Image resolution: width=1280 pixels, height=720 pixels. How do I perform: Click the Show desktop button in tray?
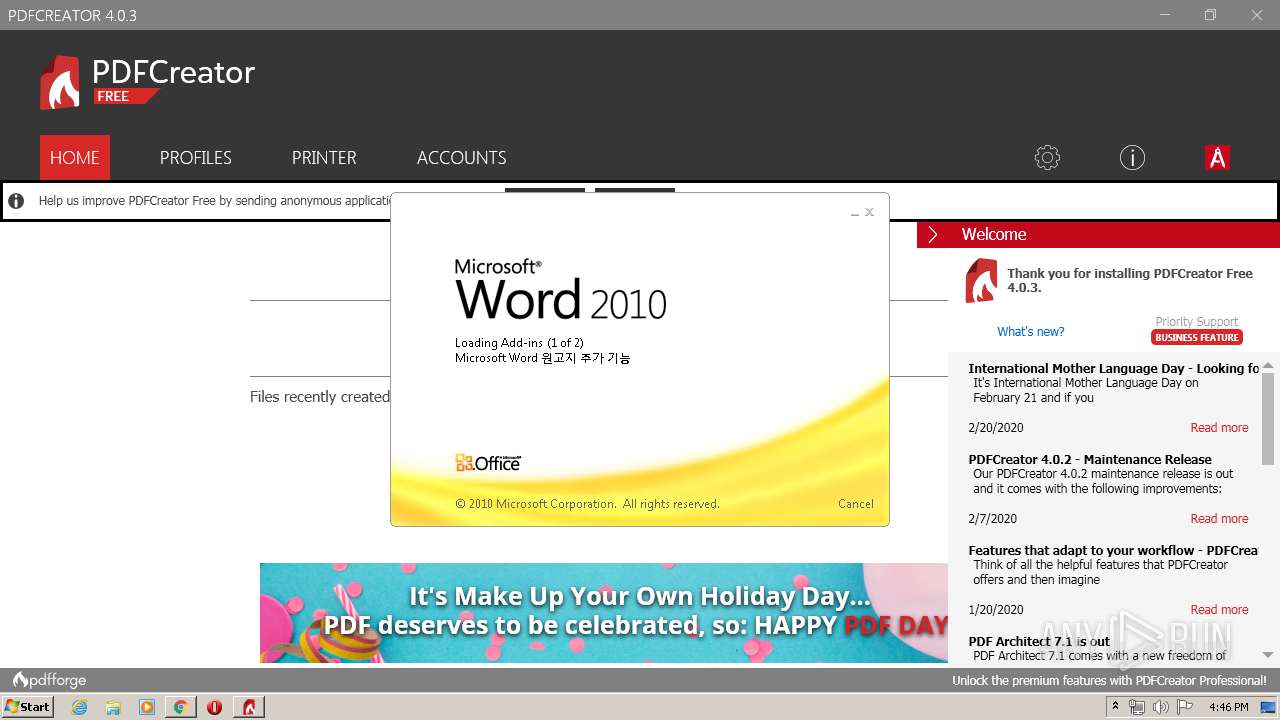(1267, 707)
